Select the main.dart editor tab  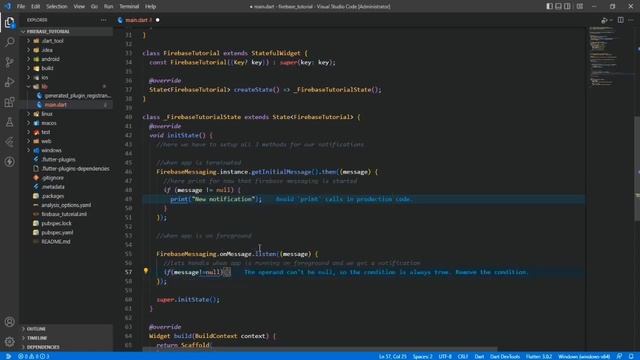138,20
